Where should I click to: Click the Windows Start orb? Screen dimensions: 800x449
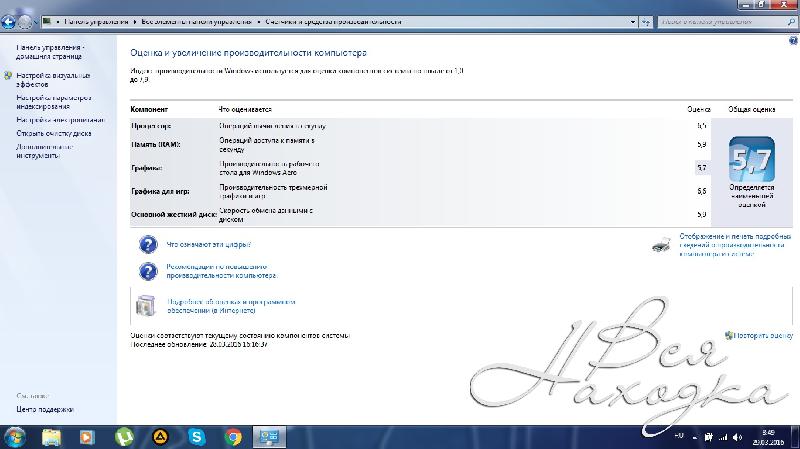(x=15, y=436)
